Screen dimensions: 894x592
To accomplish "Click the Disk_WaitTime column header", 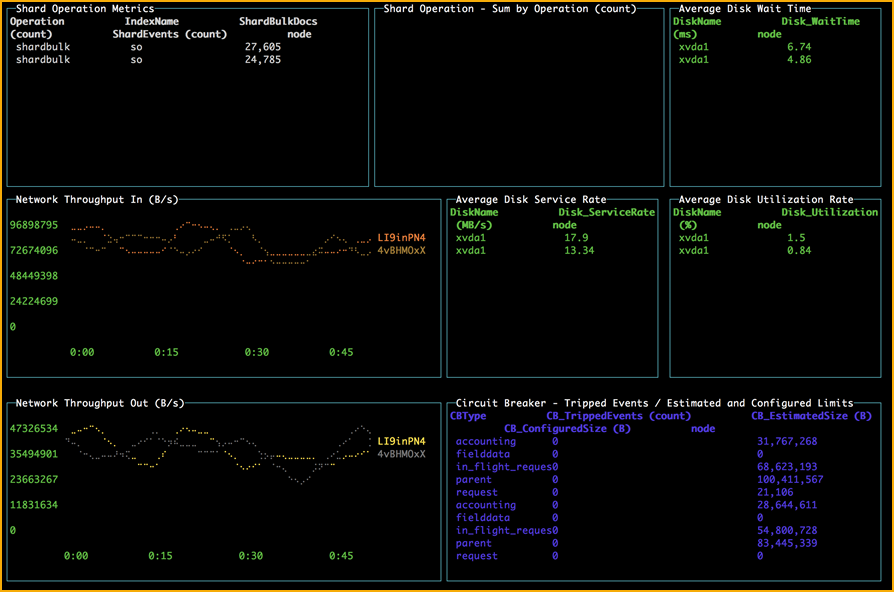I will pos(821,21).
